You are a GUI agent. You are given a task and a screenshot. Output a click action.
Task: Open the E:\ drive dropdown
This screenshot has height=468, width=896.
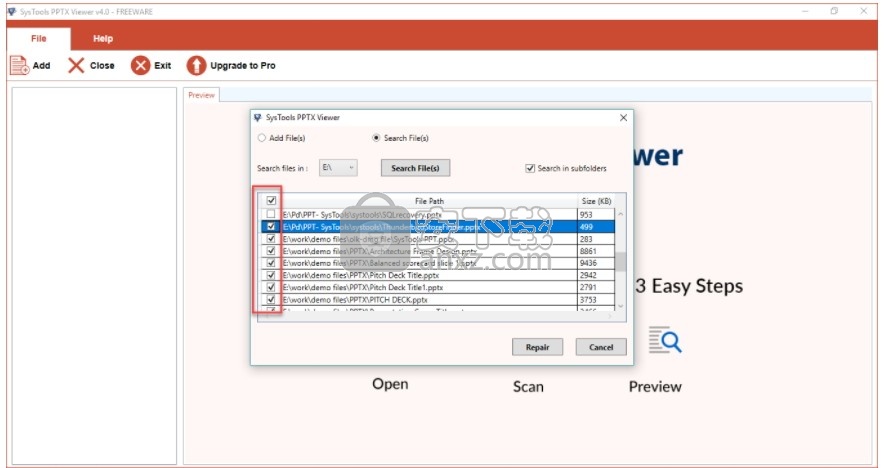[x=338, y=168]
